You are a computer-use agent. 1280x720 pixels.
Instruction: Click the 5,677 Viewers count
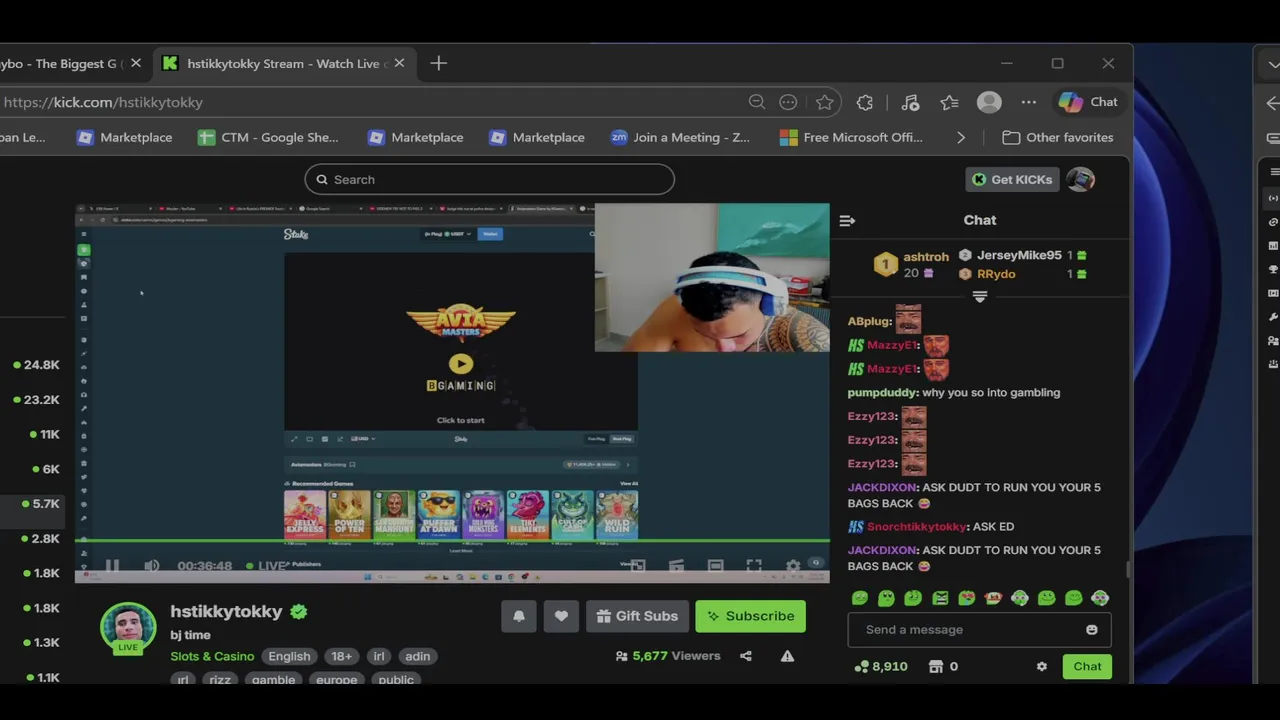coord(668,656)
